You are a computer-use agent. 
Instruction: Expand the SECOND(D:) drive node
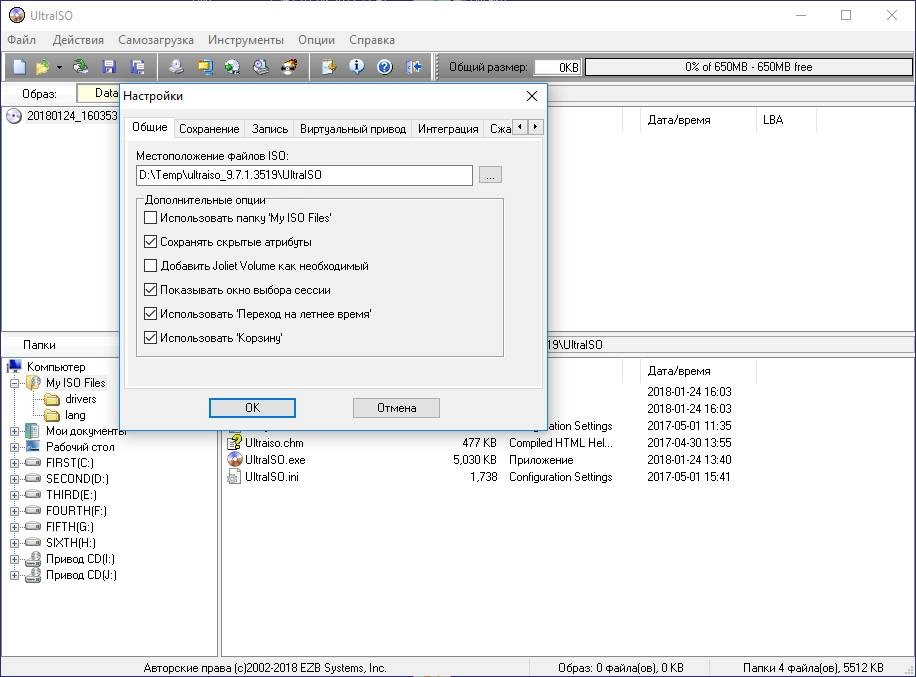(15, 479)
